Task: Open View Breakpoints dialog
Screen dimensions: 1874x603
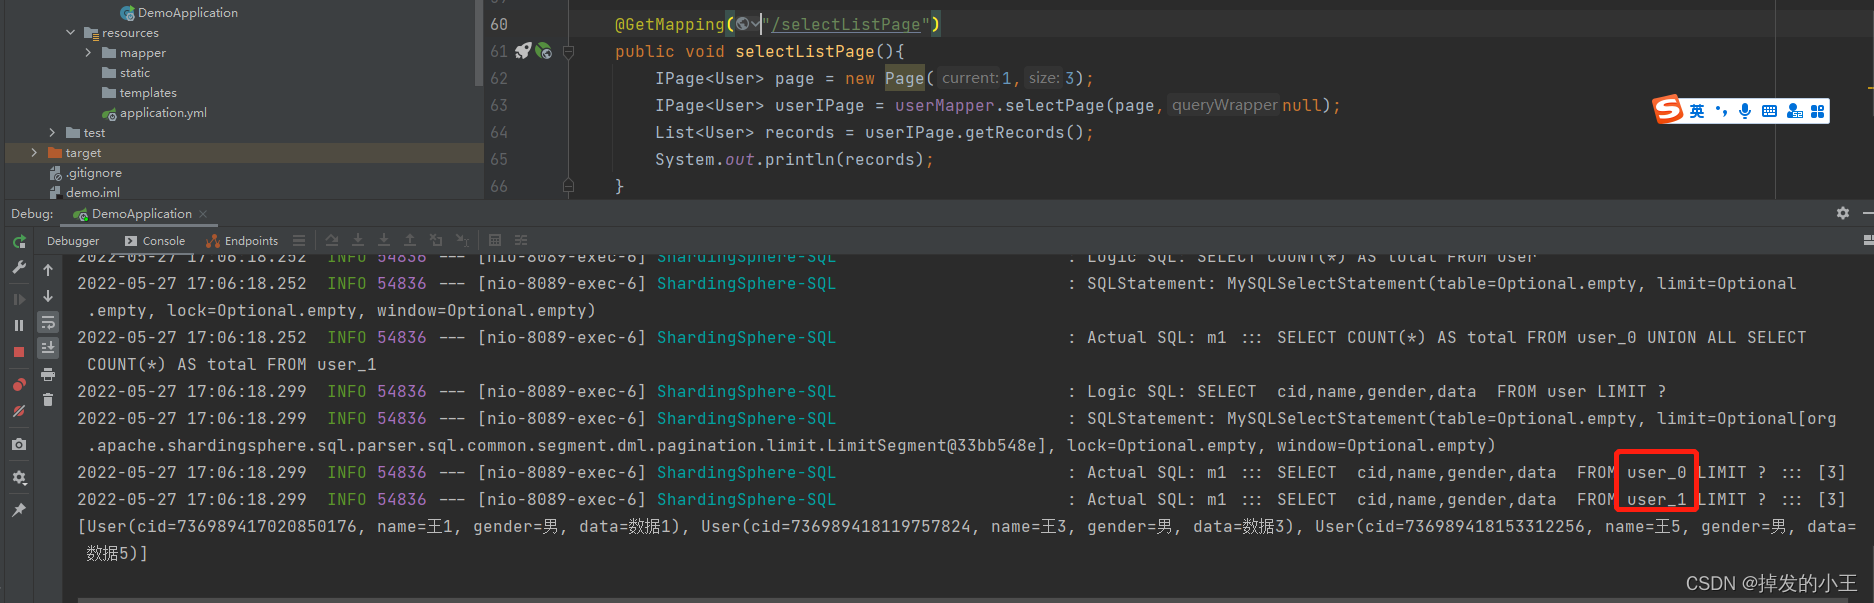Action: [19, 384]
